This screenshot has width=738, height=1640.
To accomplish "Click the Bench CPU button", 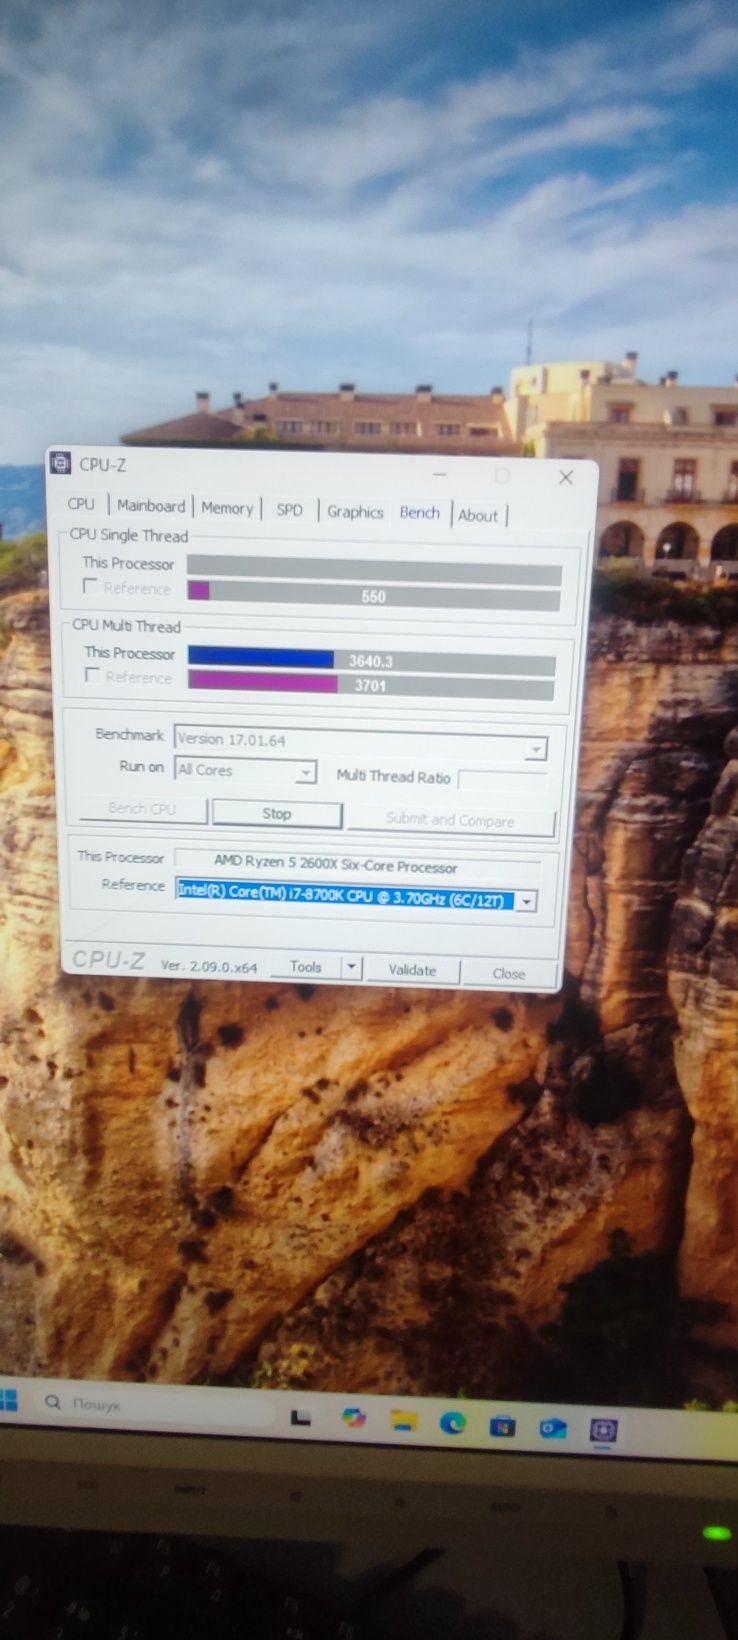I will (x=142, y=809).
